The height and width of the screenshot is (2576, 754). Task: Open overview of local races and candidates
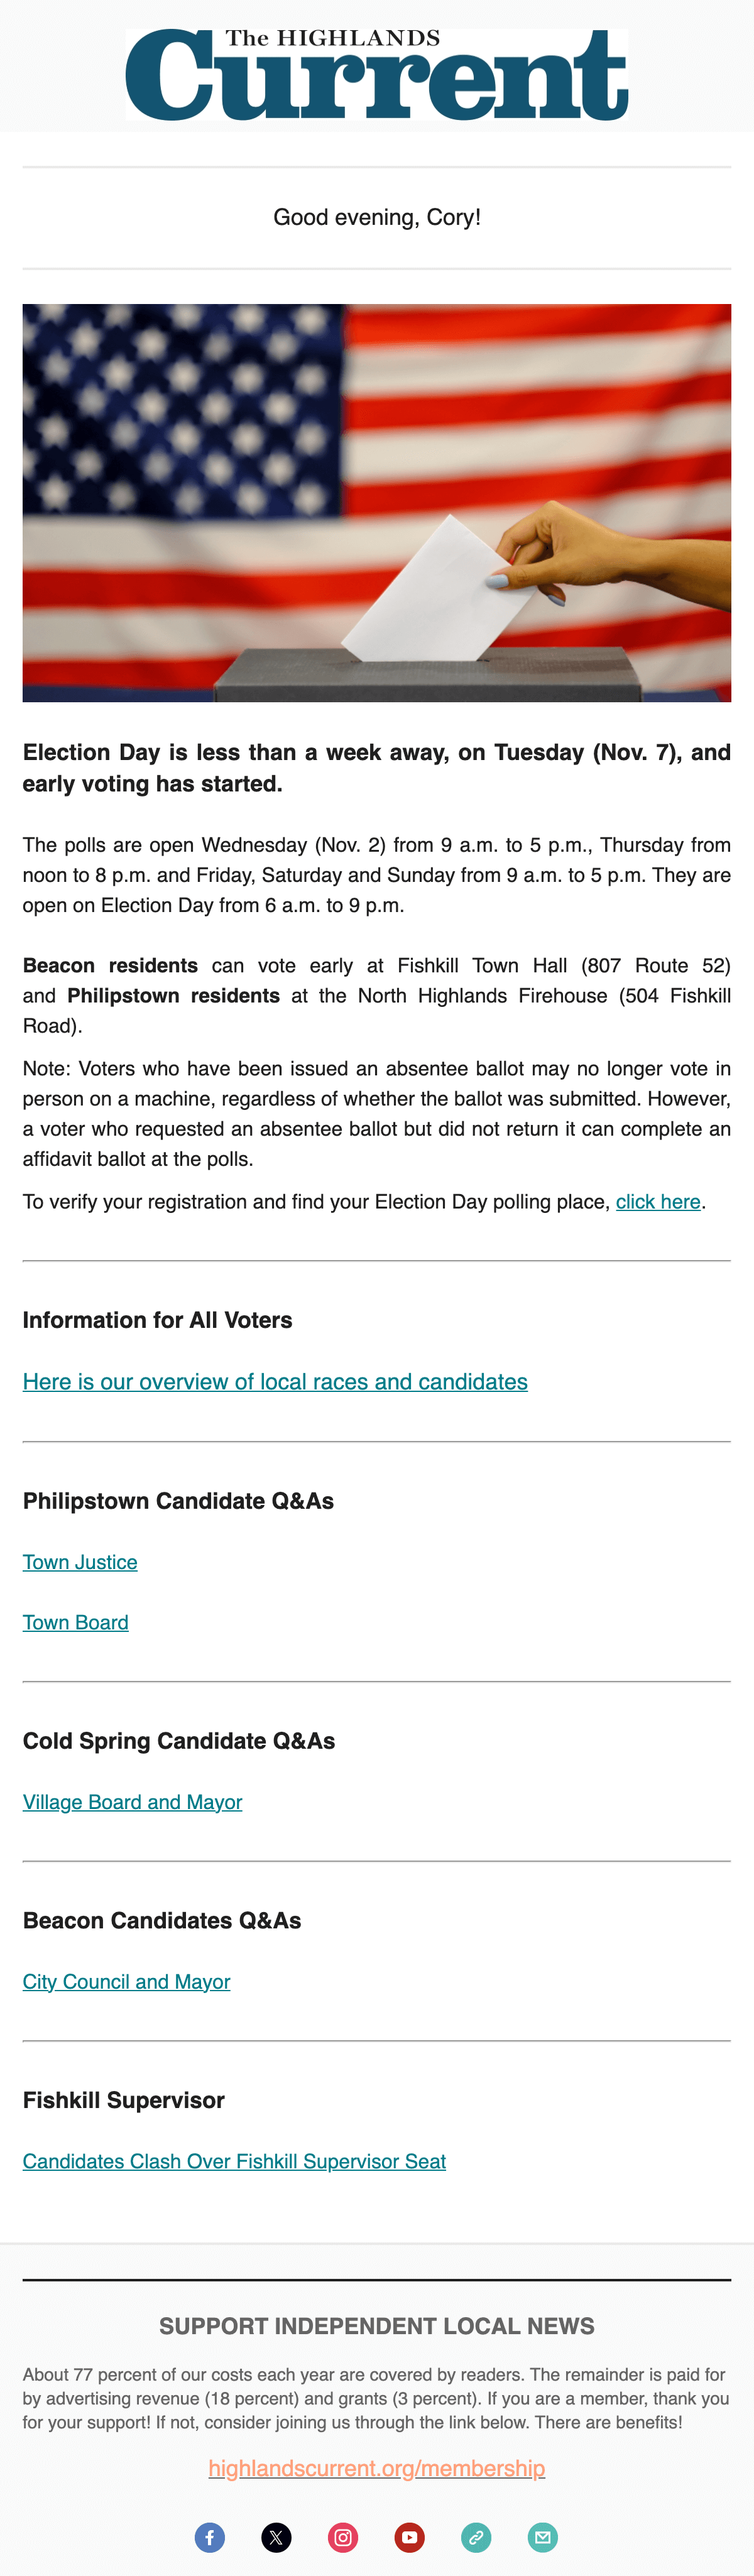point(275,1381)
